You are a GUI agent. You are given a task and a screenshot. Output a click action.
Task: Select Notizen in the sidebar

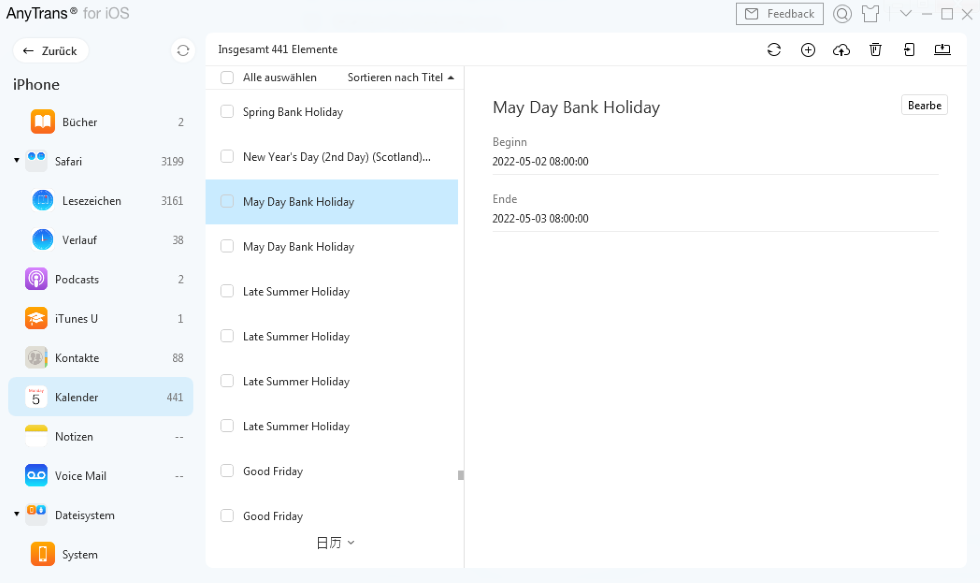click(x=74, y=437)
